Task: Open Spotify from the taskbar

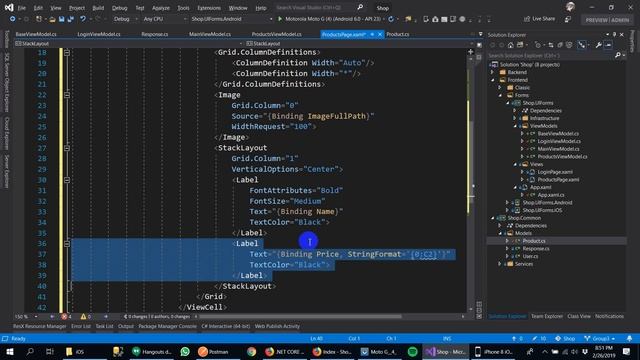Action: (412, 351)
